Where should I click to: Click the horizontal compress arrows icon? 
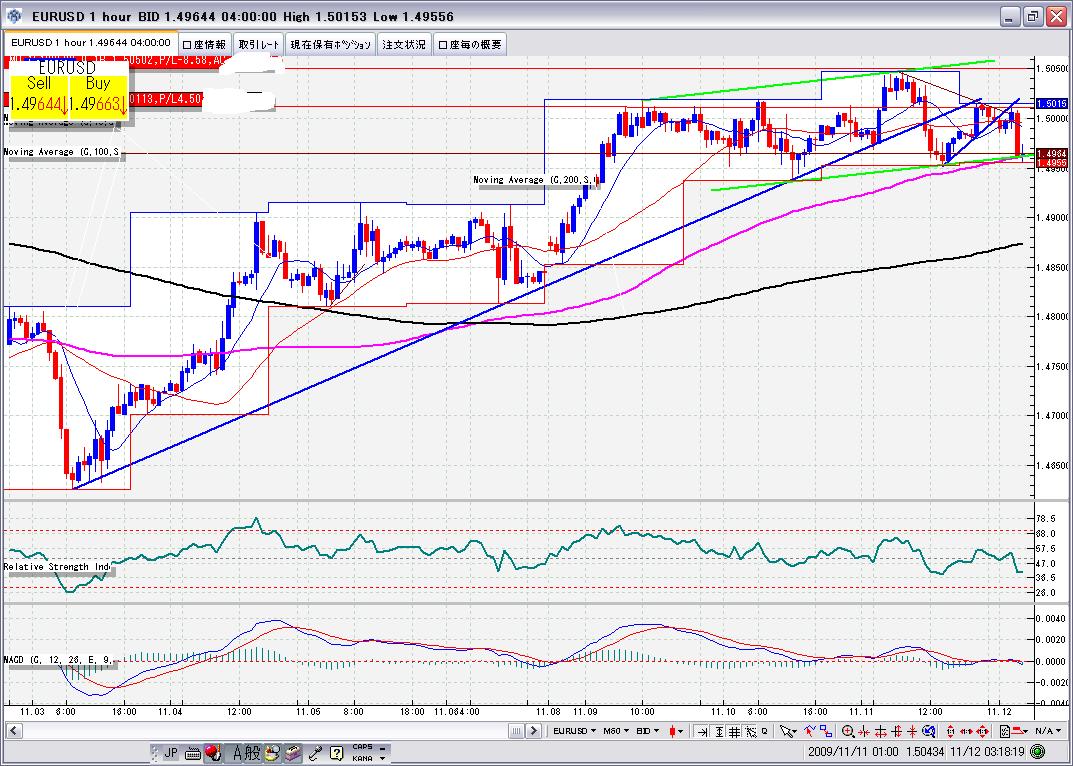click(864, 731)
